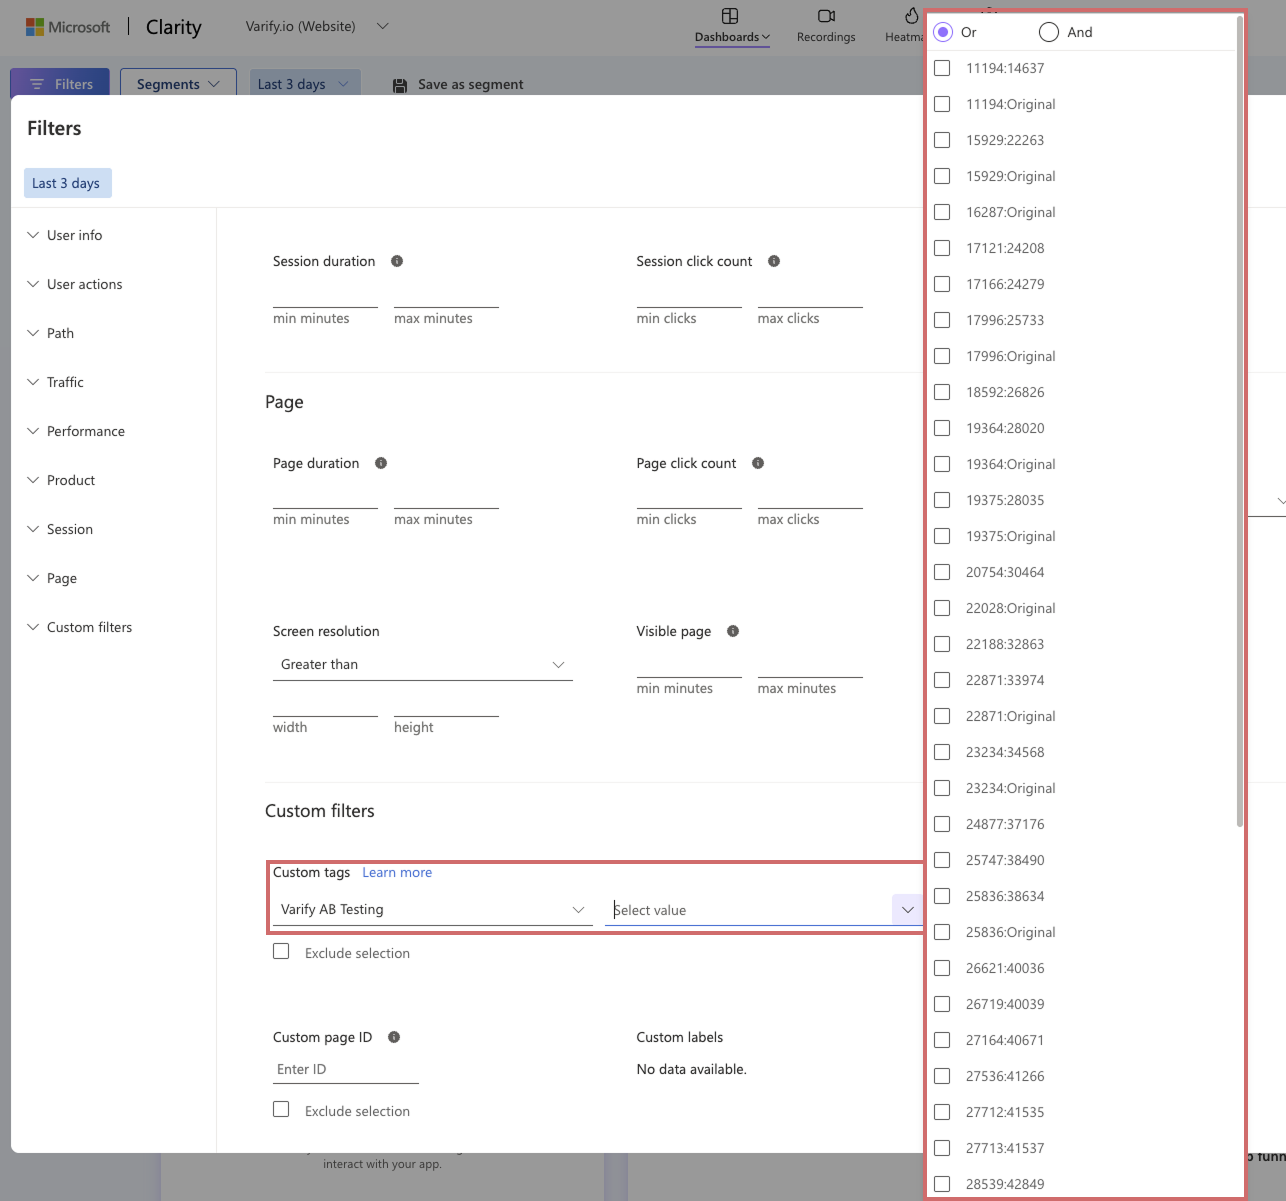Click the Visible page min minutes field
The image size is (1286, 1201).
689,665
